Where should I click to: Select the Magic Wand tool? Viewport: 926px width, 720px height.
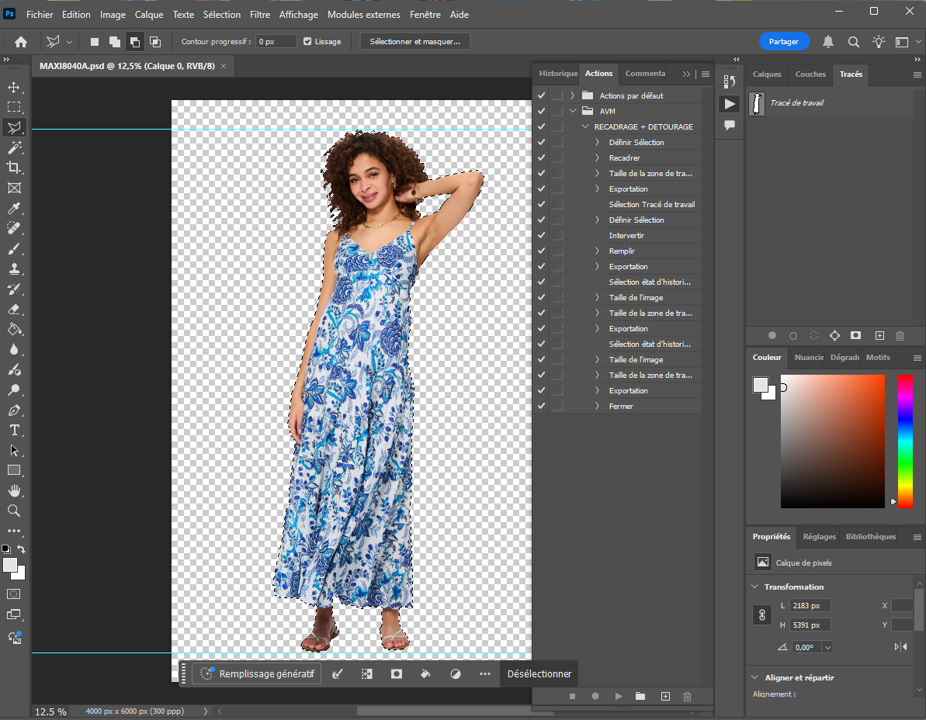coord(14,147)
